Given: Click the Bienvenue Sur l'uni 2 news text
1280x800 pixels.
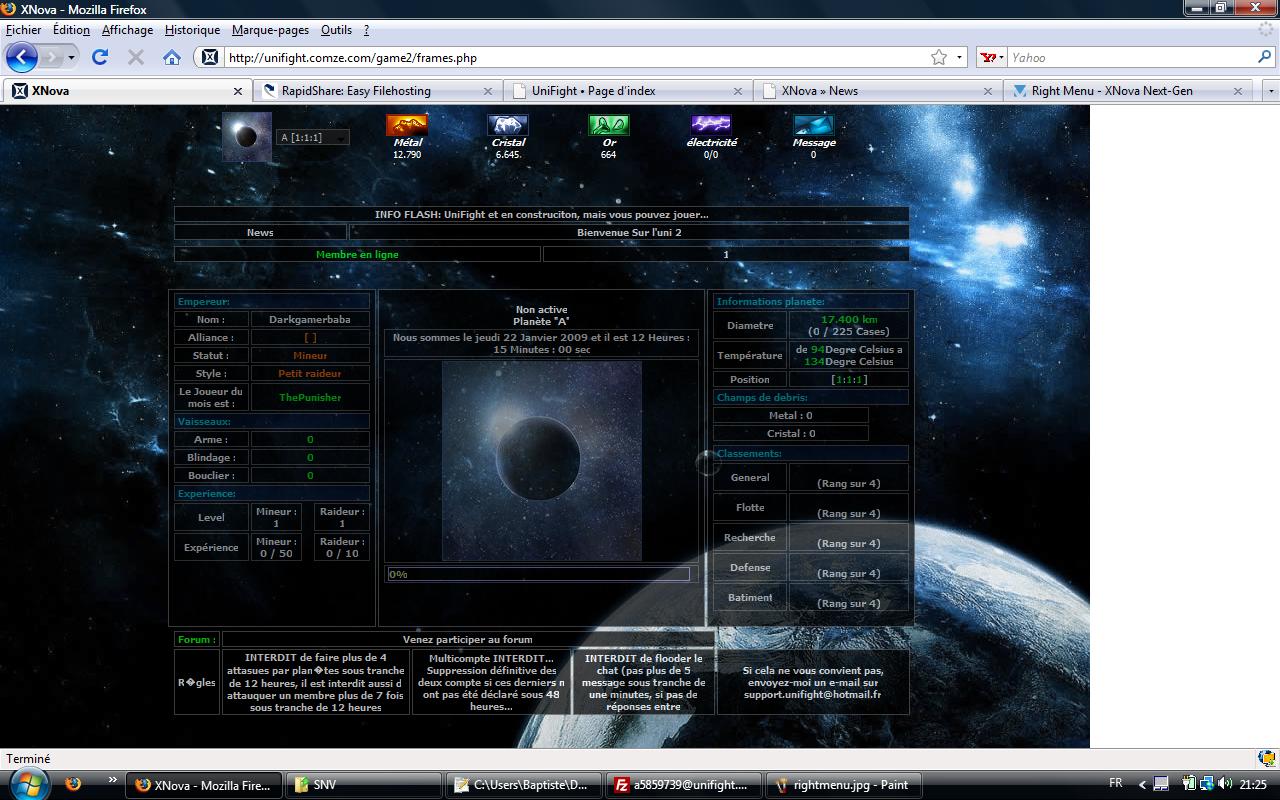Looking at the screenshot, I should pyautogui.click(x=629, y=232).
